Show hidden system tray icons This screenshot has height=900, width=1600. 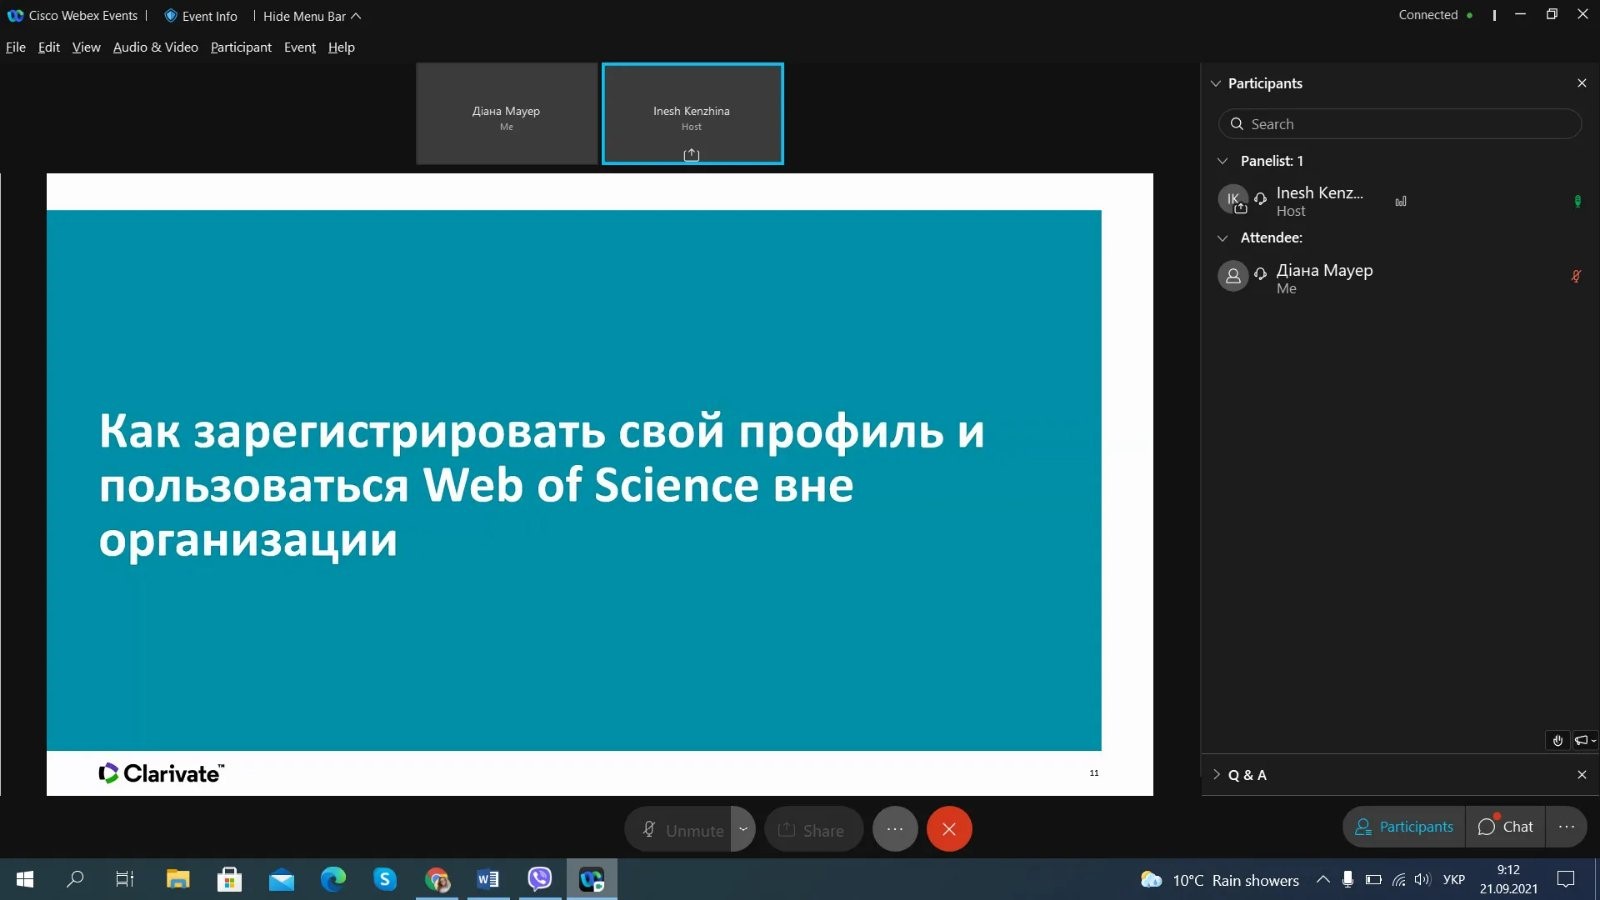point(1323,880)
